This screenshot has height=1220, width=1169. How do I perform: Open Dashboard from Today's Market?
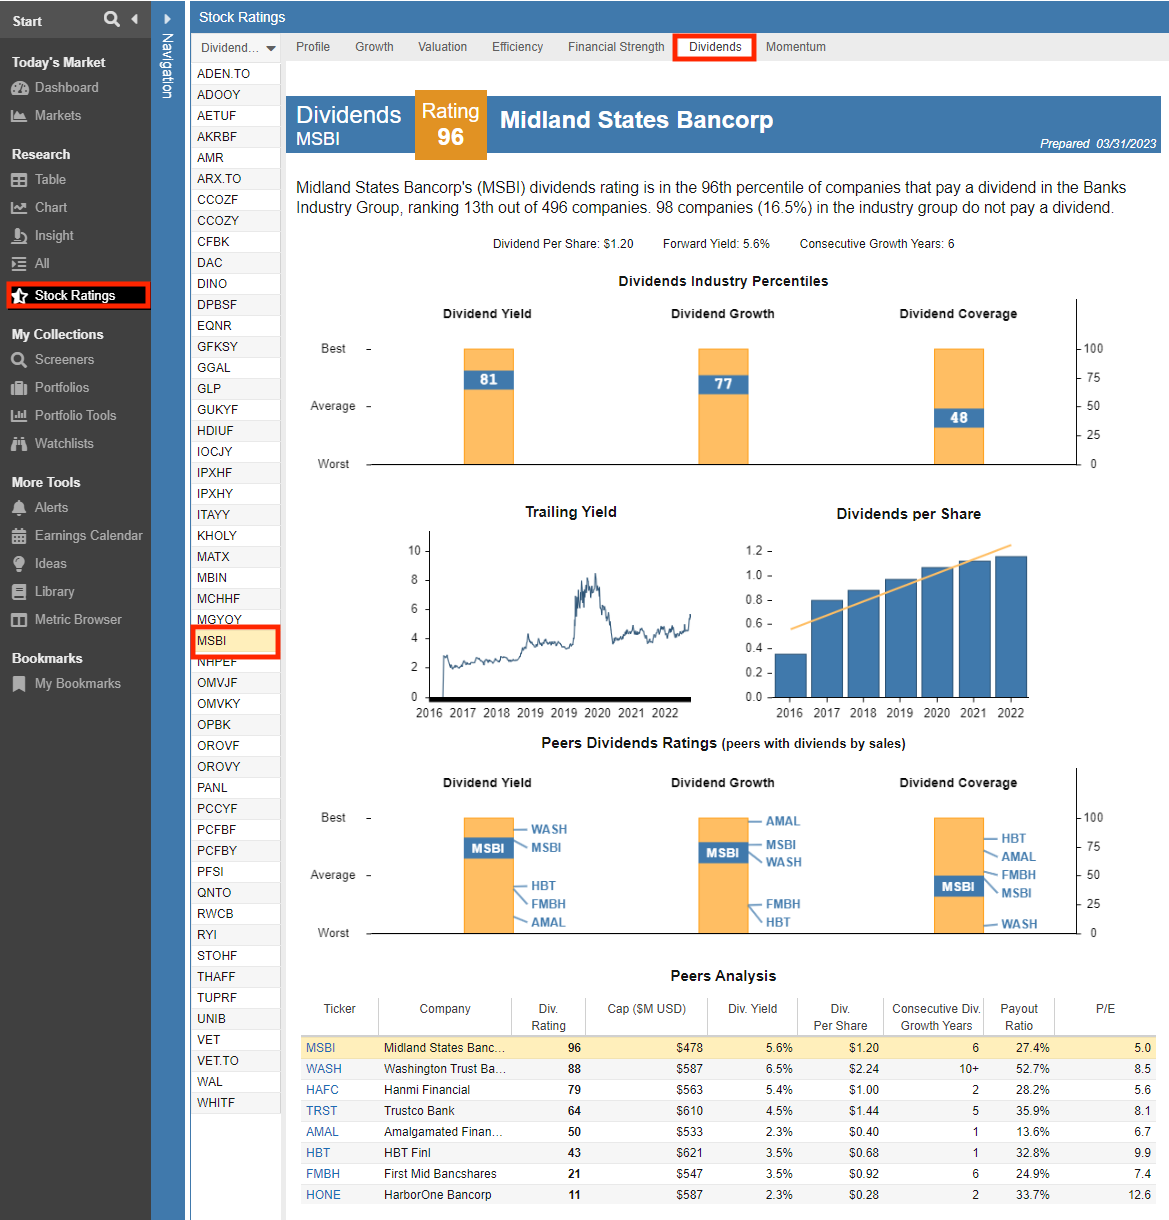tap(66, 88)
